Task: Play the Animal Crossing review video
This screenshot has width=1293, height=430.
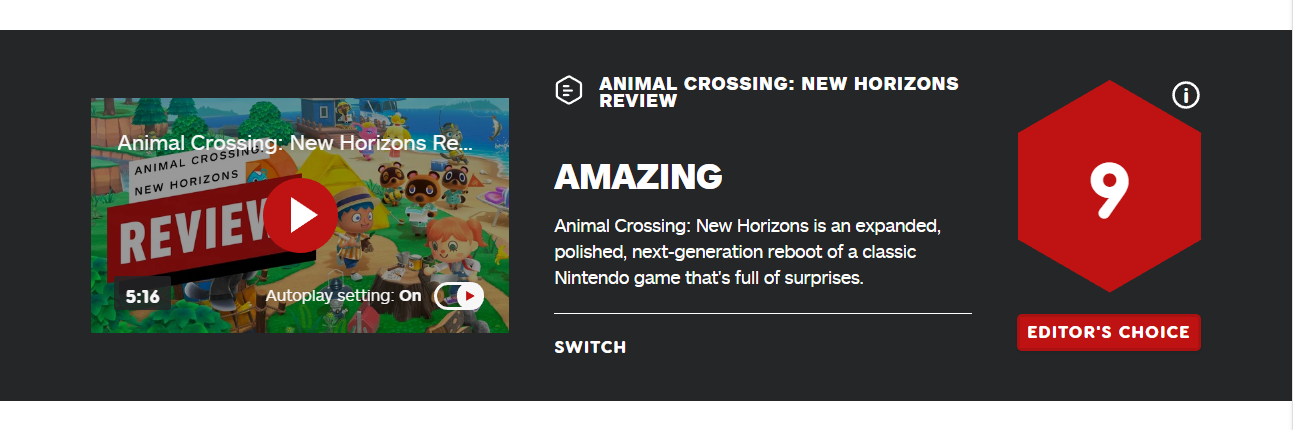Action: click(x=301, y=215)
